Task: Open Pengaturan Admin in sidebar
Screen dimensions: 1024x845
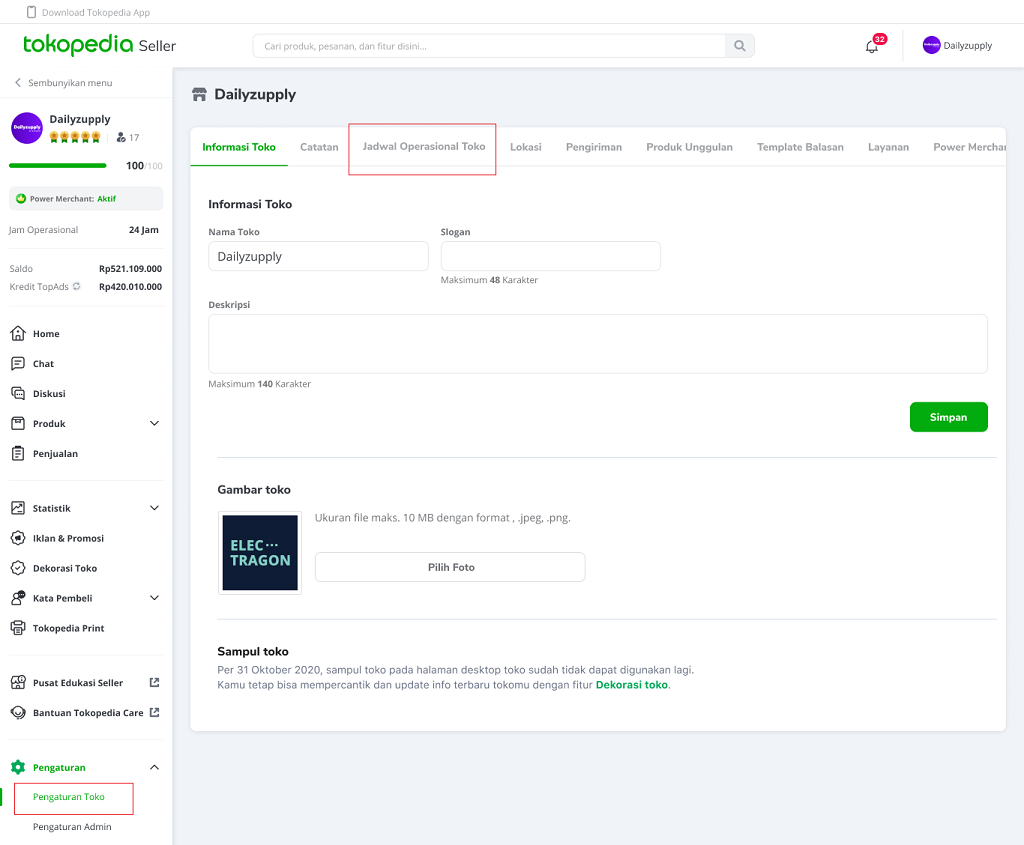Action: [72, 827]
